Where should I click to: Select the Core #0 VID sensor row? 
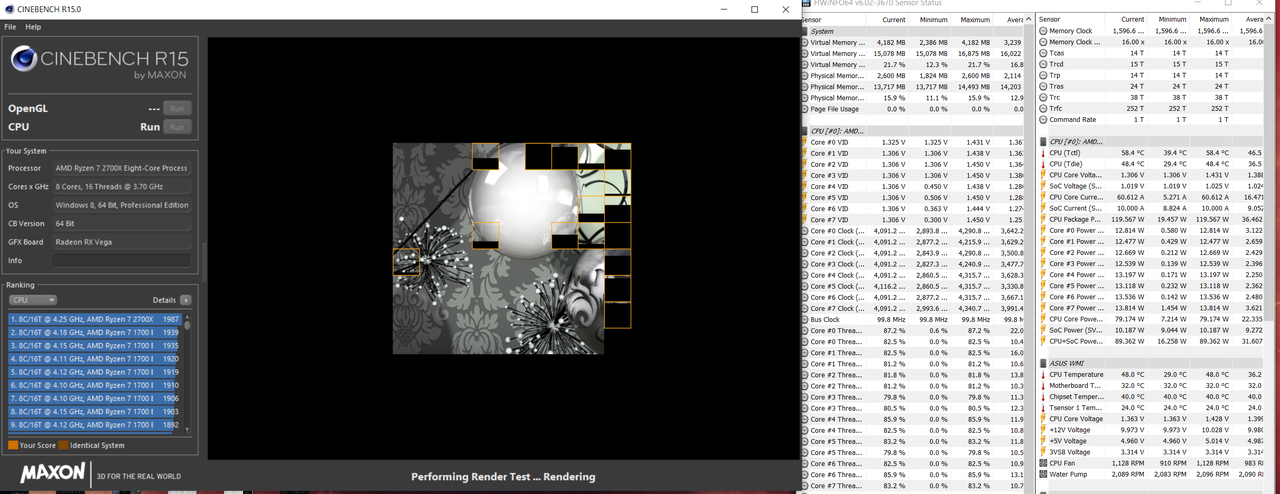(912, 142)
